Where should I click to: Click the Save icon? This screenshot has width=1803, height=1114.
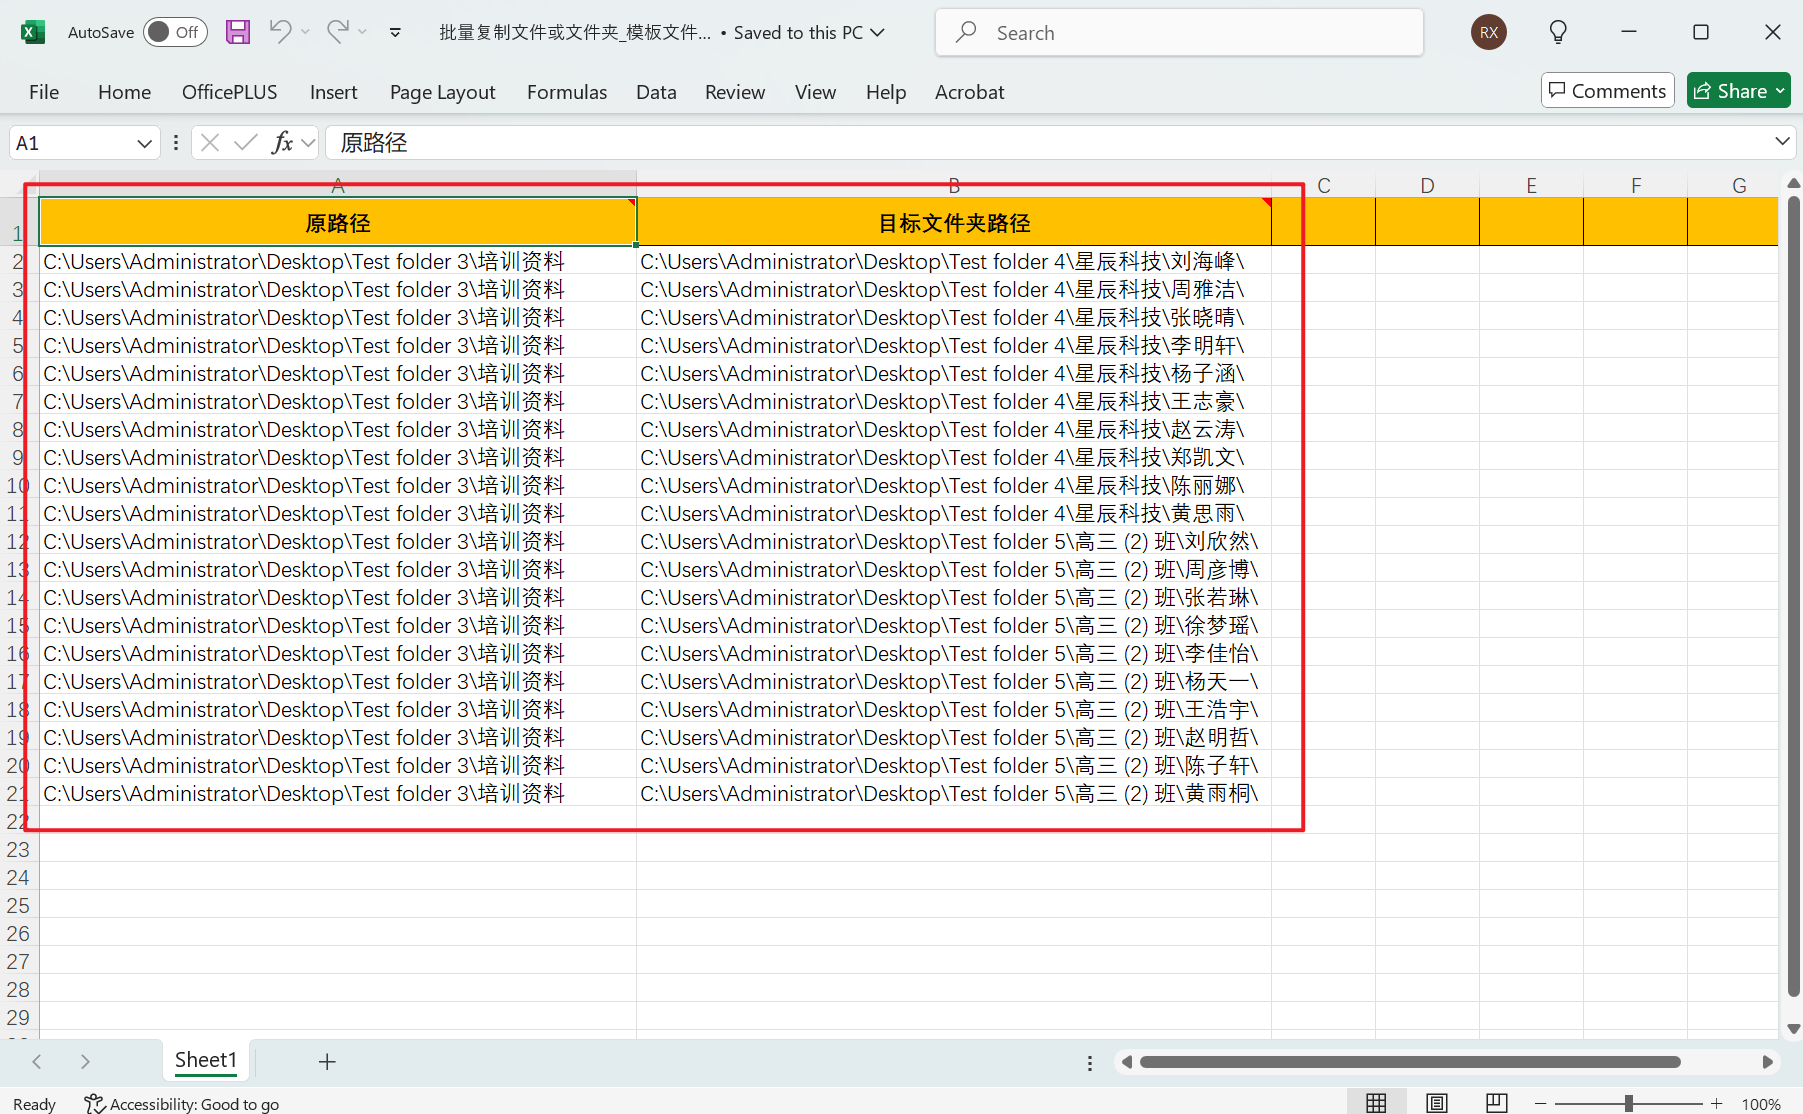pyautogui.click(x=238, y=31)
